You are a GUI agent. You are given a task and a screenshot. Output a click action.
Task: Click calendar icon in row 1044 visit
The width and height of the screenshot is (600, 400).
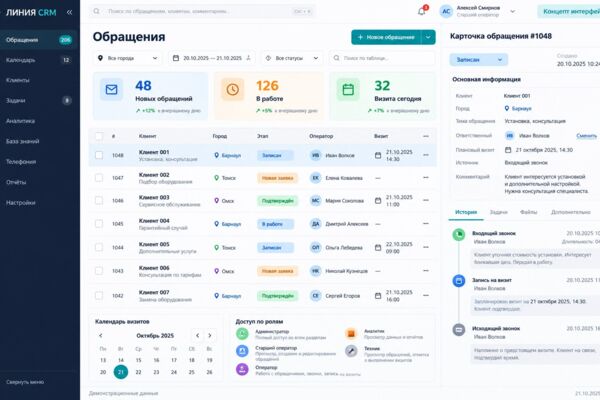(378, 248)
